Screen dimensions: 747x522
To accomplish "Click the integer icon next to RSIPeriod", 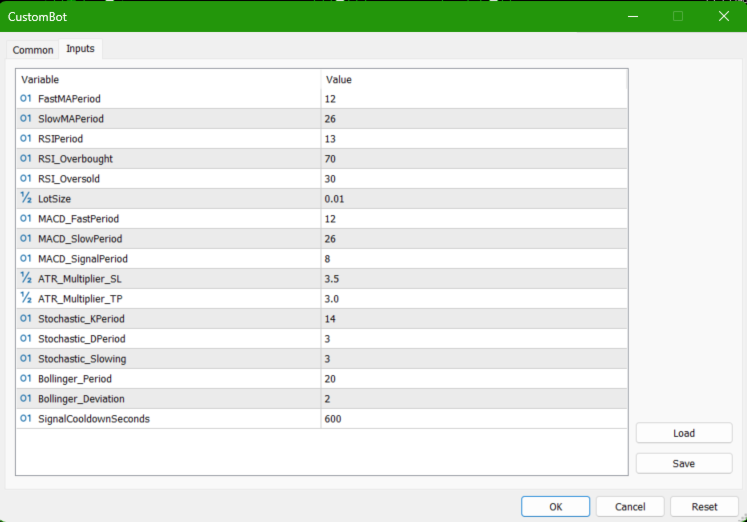I will coord(26,139).
